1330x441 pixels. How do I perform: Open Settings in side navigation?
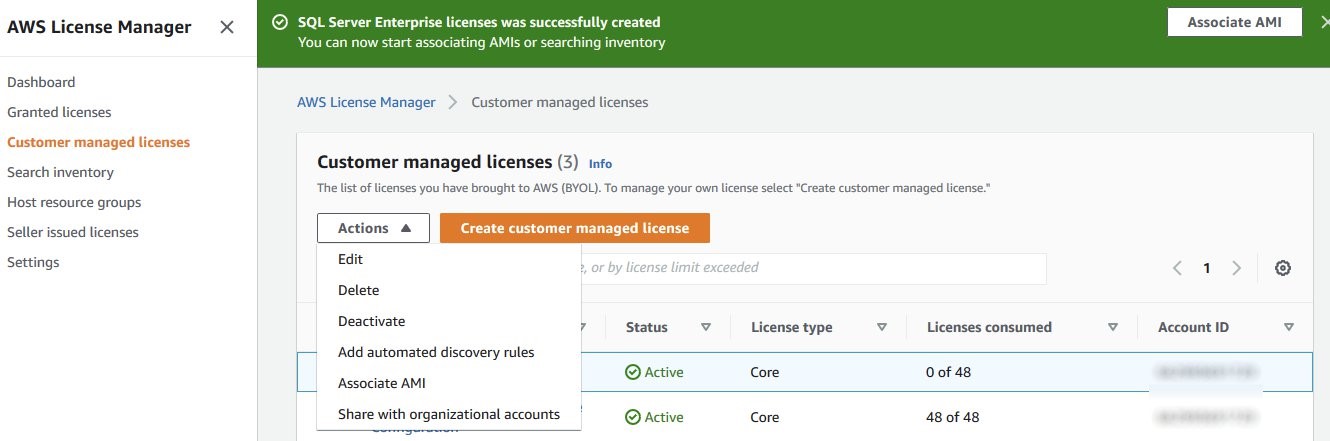tap(33, 262)
